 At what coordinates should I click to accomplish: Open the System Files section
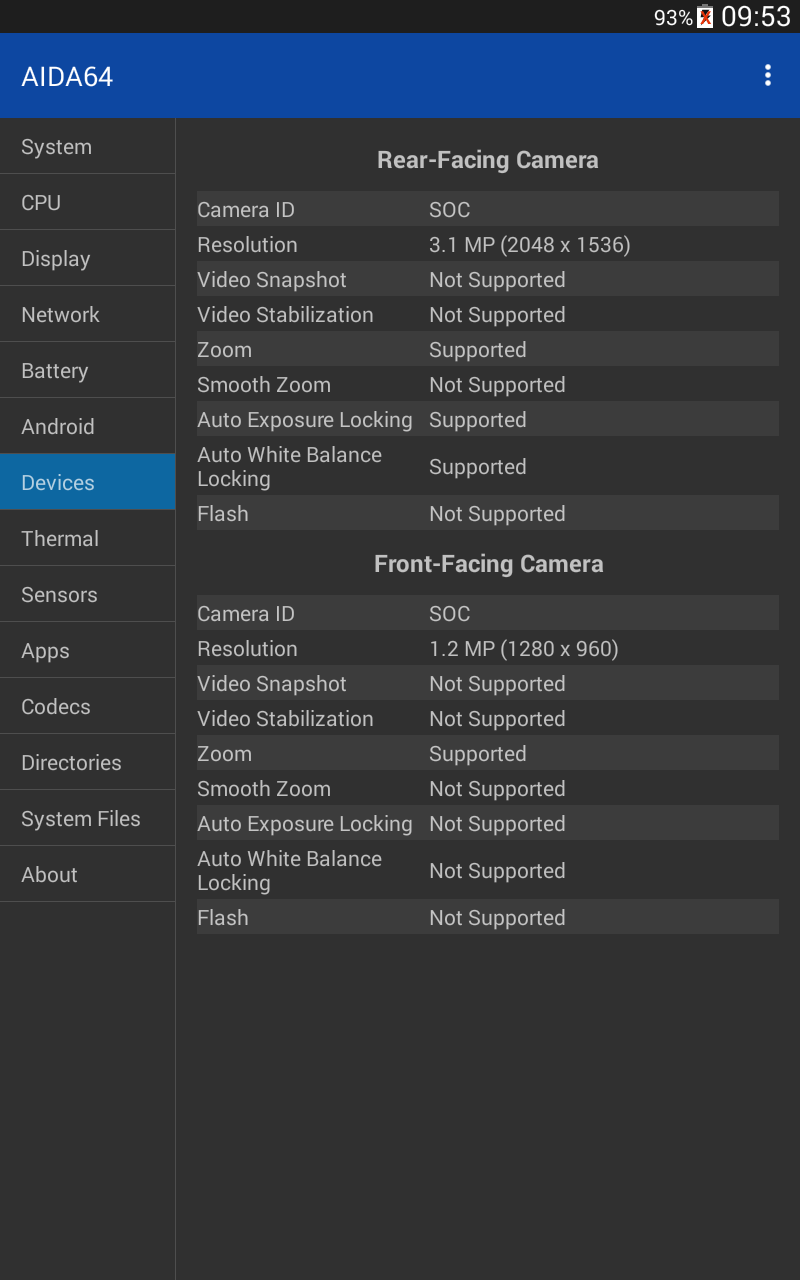click(87, 818)
